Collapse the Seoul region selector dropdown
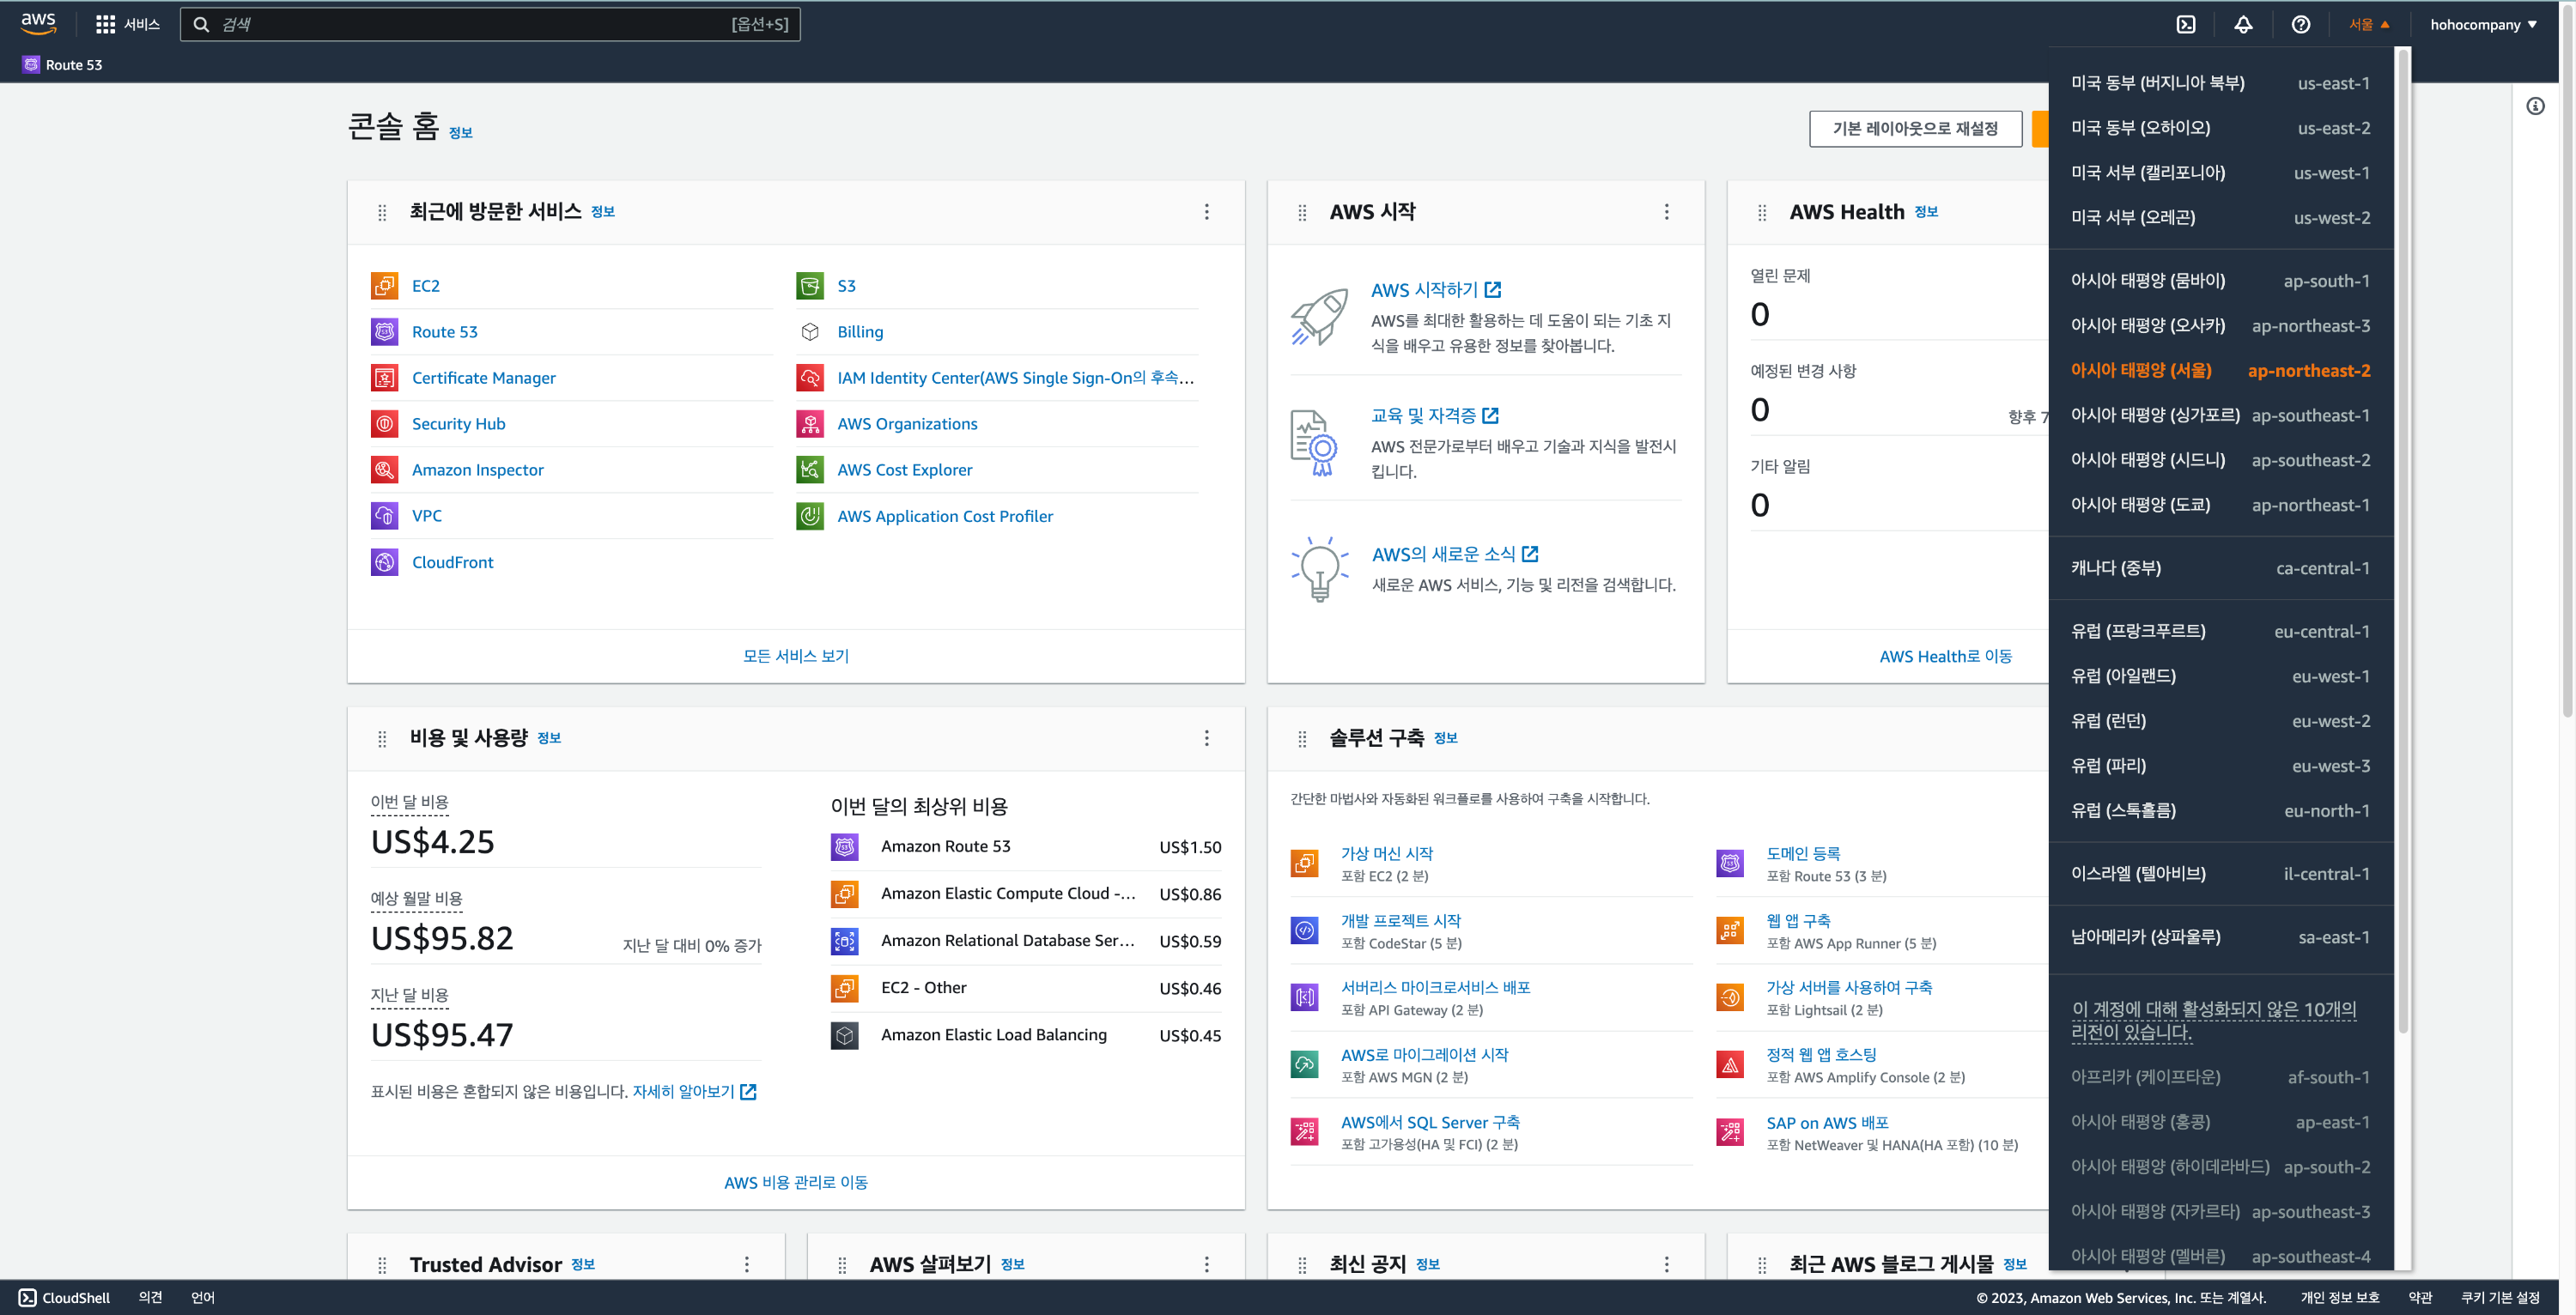This screenshot has height=1315, width=2576. 2368,25
